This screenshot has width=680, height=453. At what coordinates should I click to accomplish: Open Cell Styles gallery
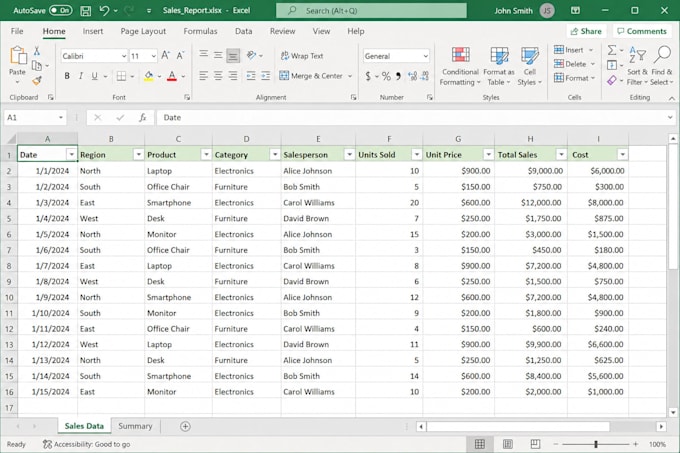(x=530, y=66)
